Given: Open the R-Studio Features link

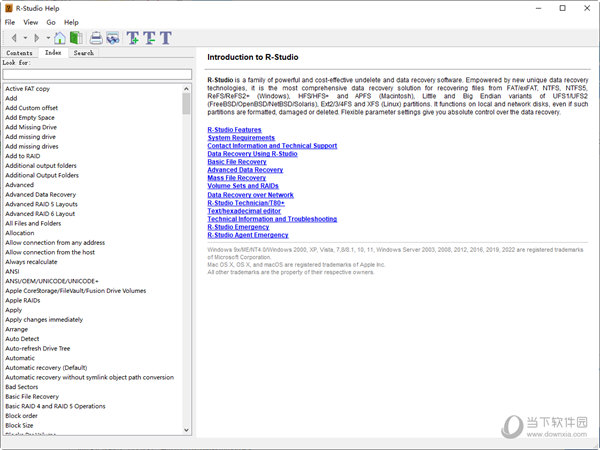Looking at the screenshot, I should tap(234, 130).
